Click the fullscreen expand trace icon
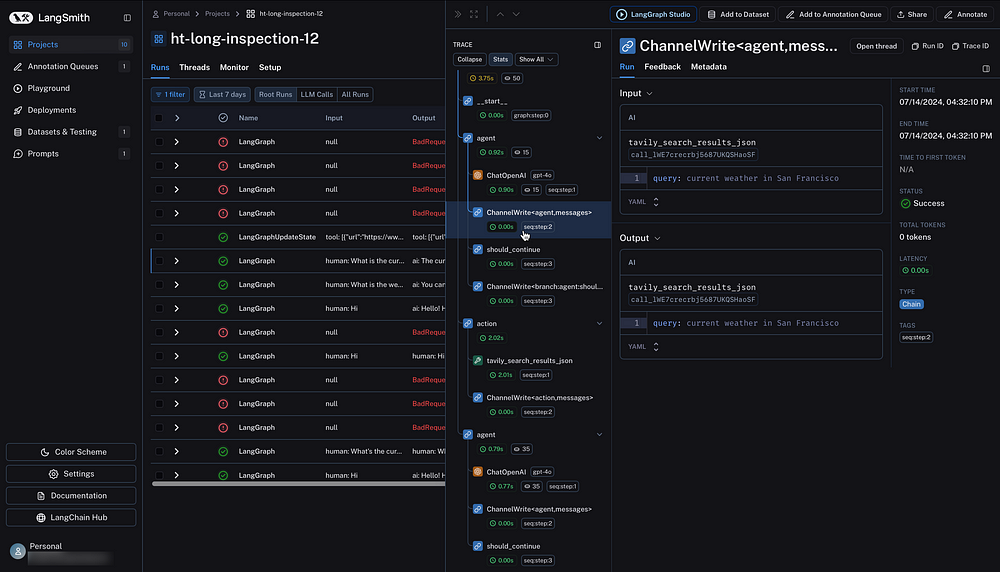 474,14
